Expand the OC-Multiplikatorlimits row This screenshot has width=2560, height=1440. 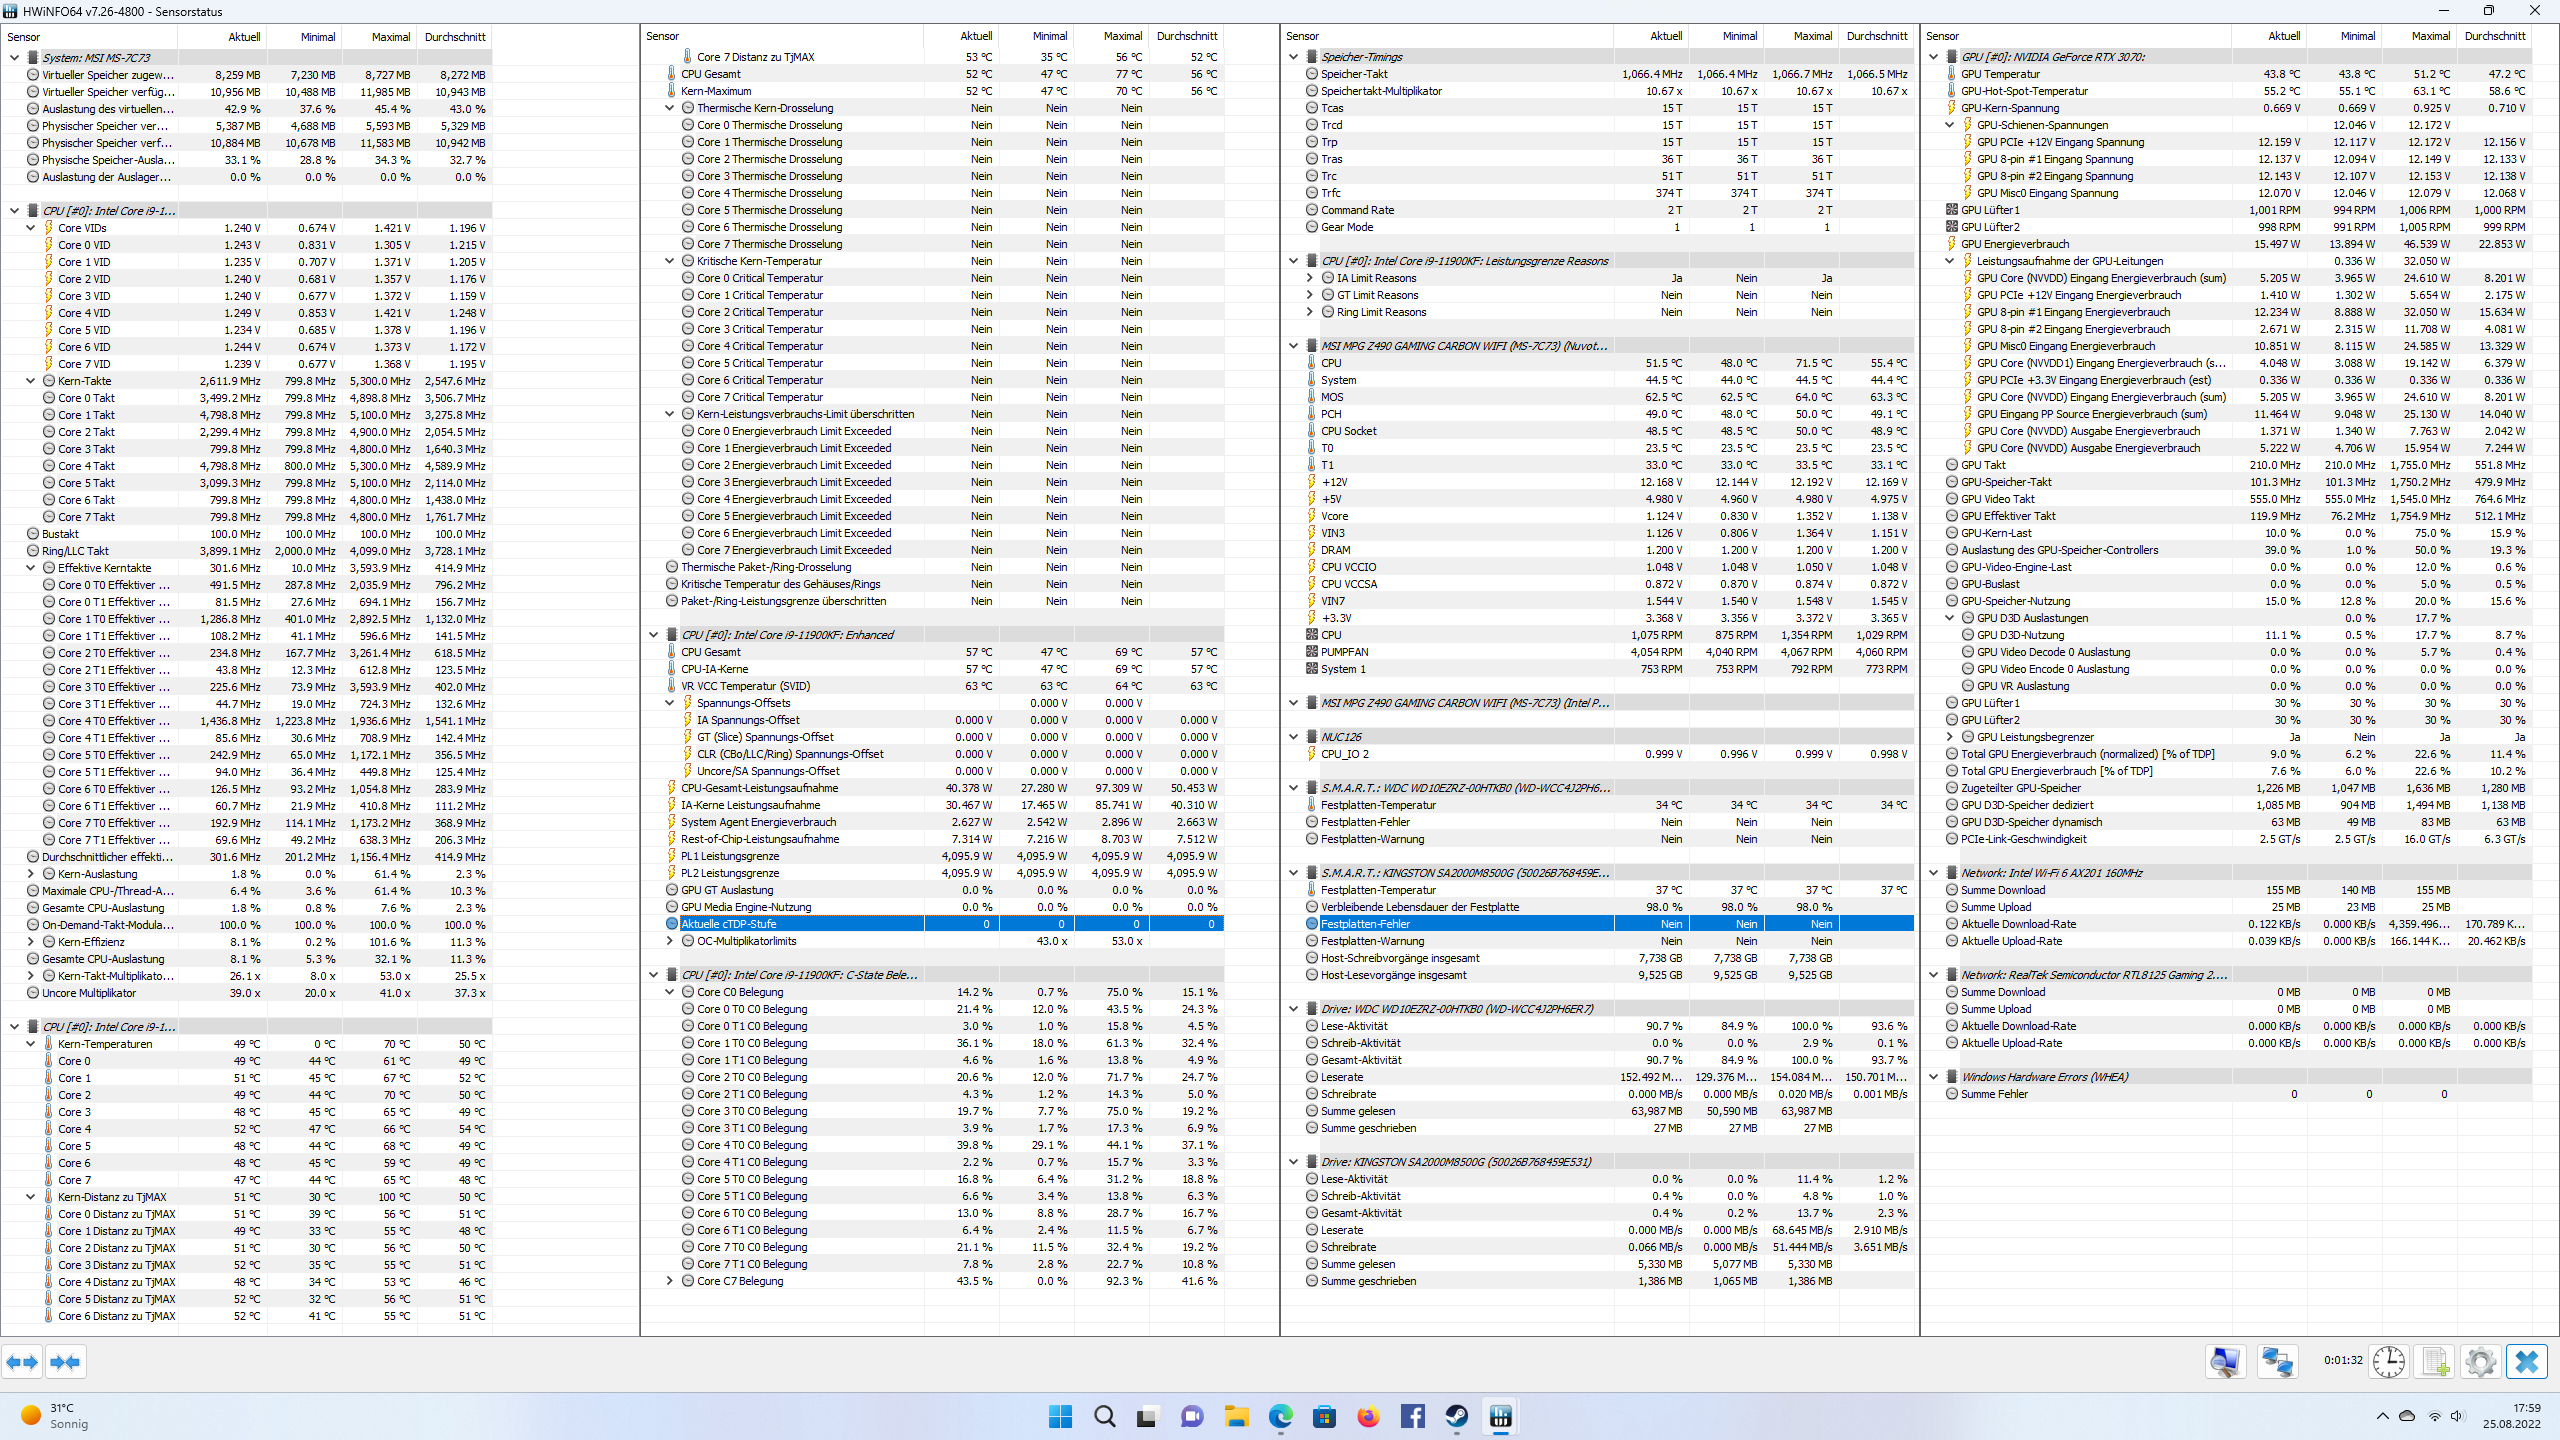[670, 941]
